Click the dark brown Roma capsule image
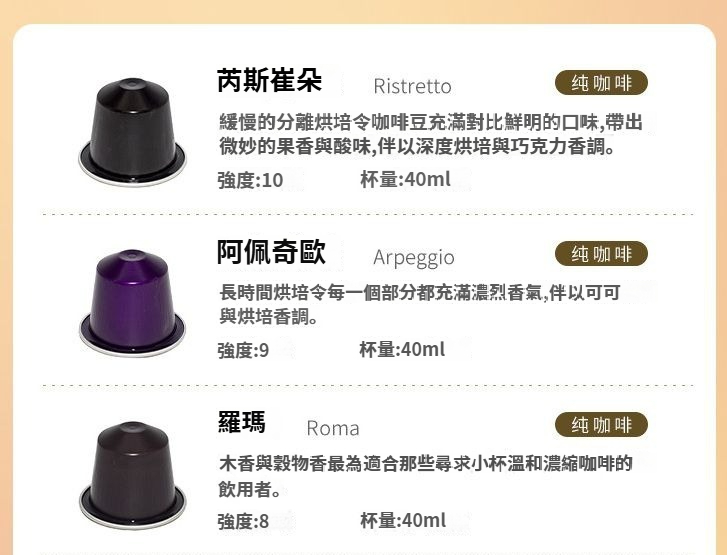The height and width of the screenshot is (555, 727). click(132, 475)
